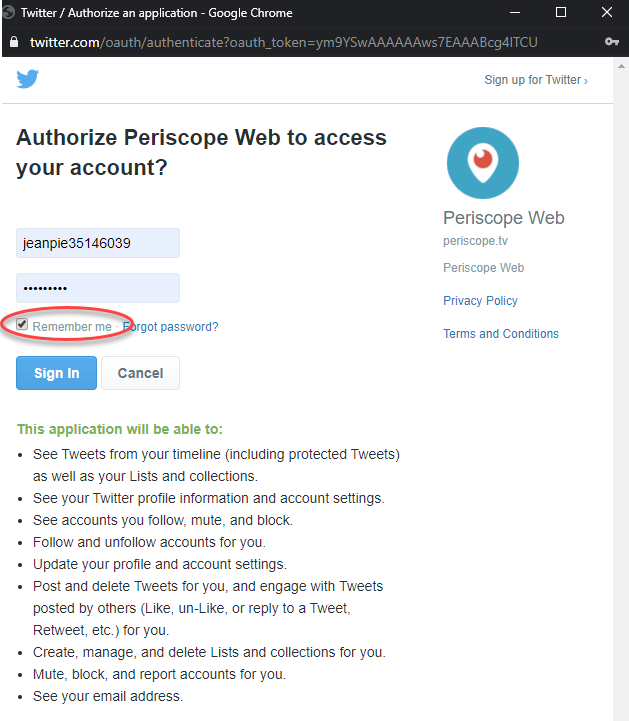Click the username field with jeanpie35146039
The width and height of the screenshot is (629, 721).
pos(98,243)
